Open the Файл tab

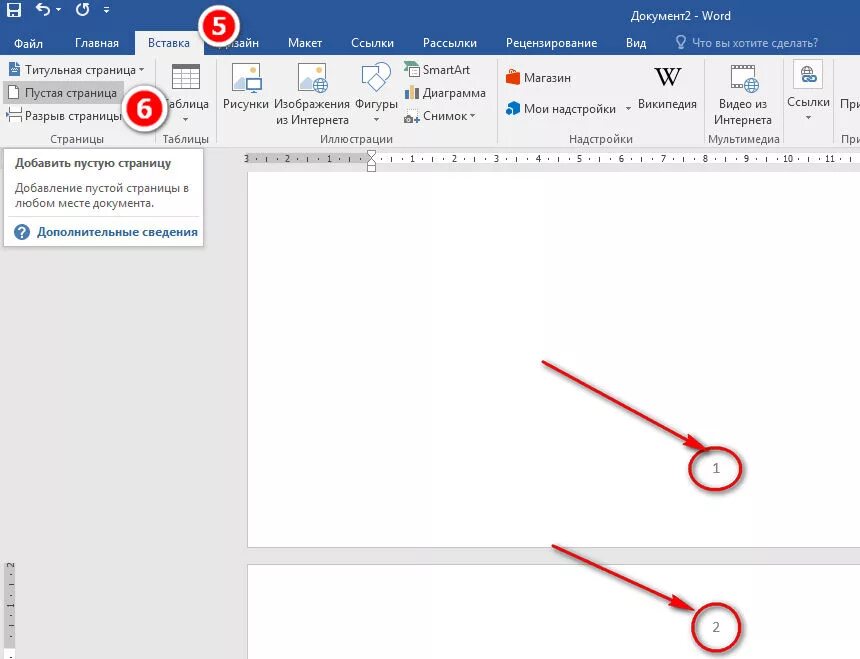(x=28, y=43)
